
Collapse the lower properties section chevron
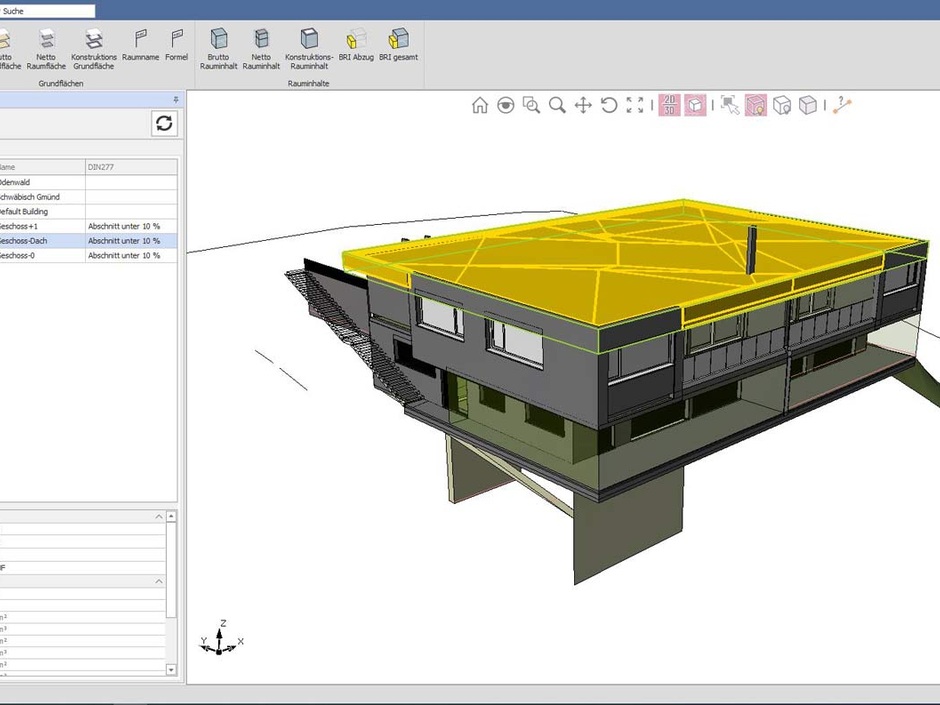159,581
